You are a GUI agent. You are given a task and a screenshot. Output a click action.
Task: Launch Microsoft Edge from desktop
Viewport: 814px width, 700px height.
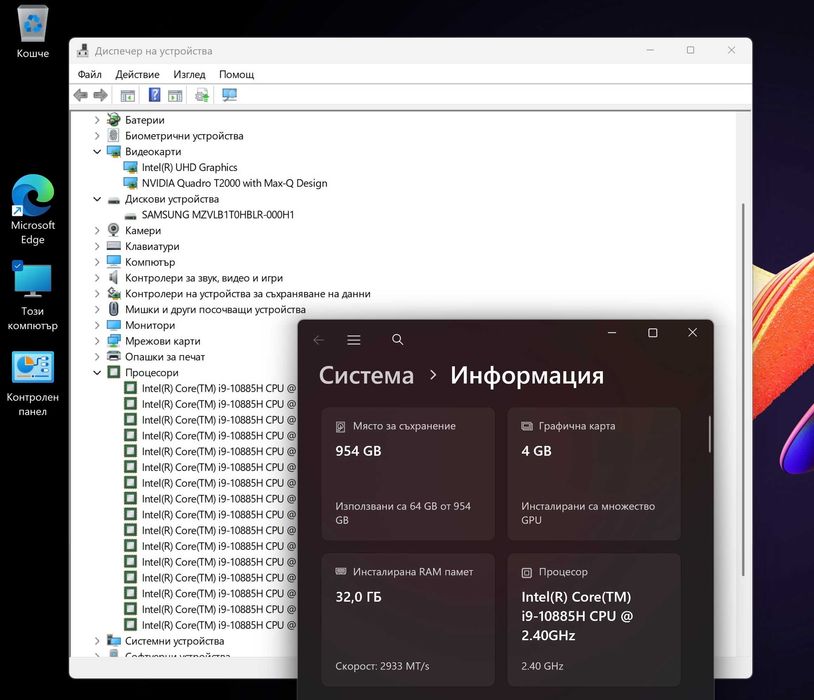pyautogui.click(x=33, y=210)
